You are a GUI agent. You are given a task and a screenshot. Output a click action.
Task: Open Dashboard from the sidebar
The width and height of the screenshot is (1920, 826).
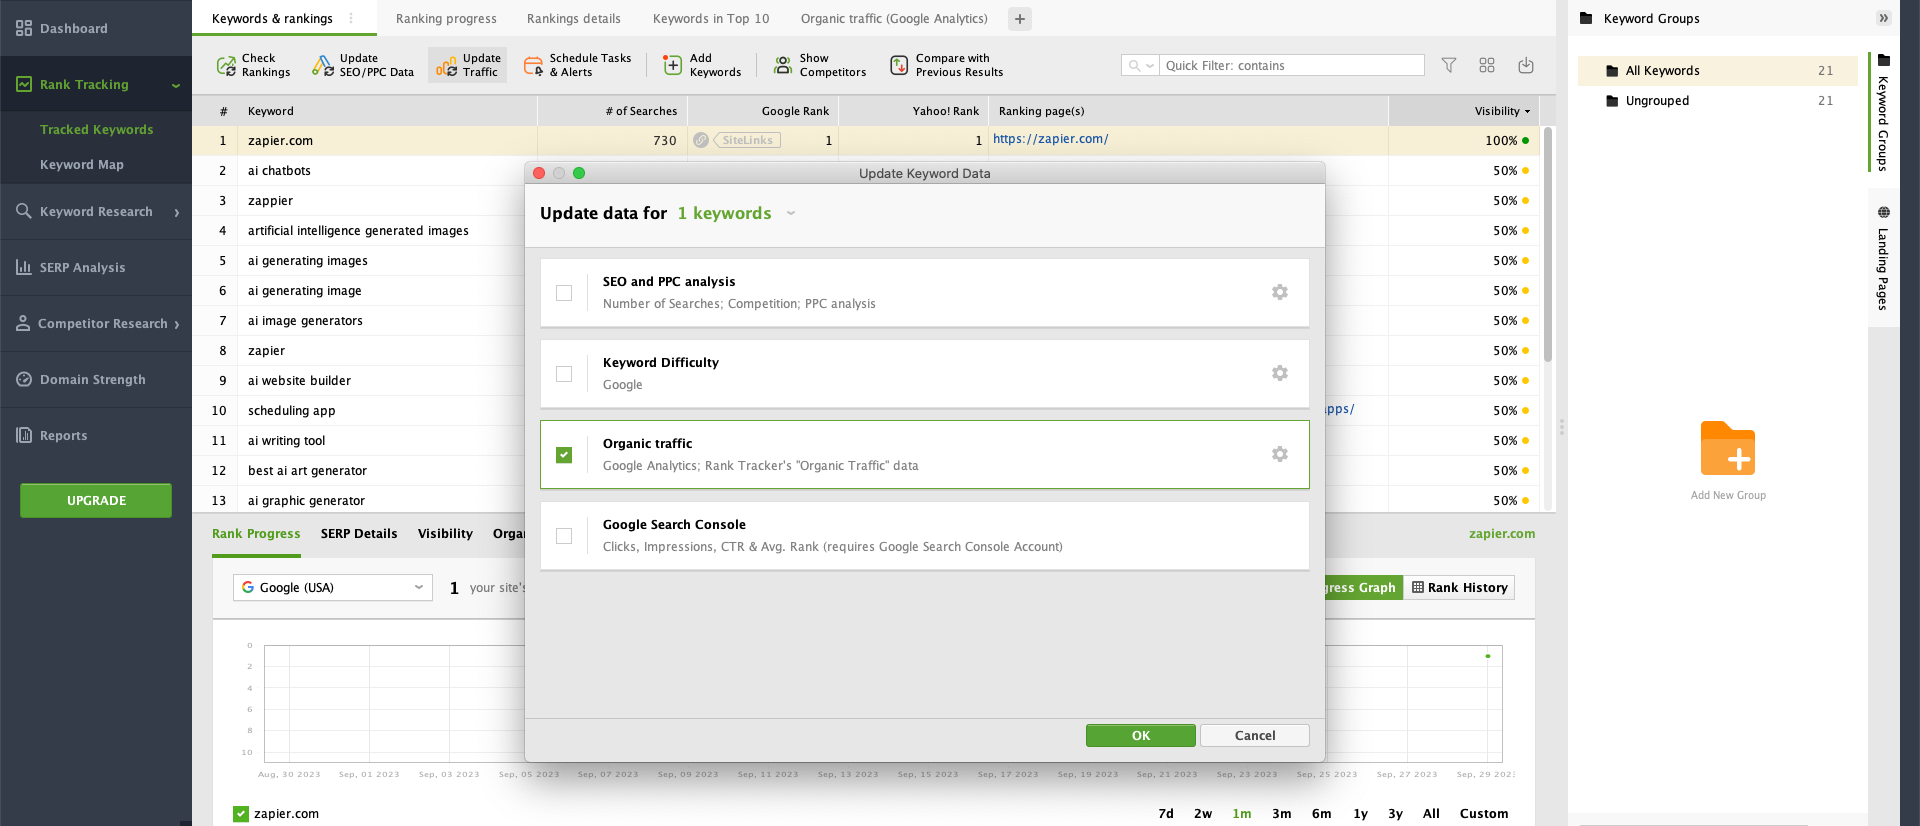pos(96,28)
